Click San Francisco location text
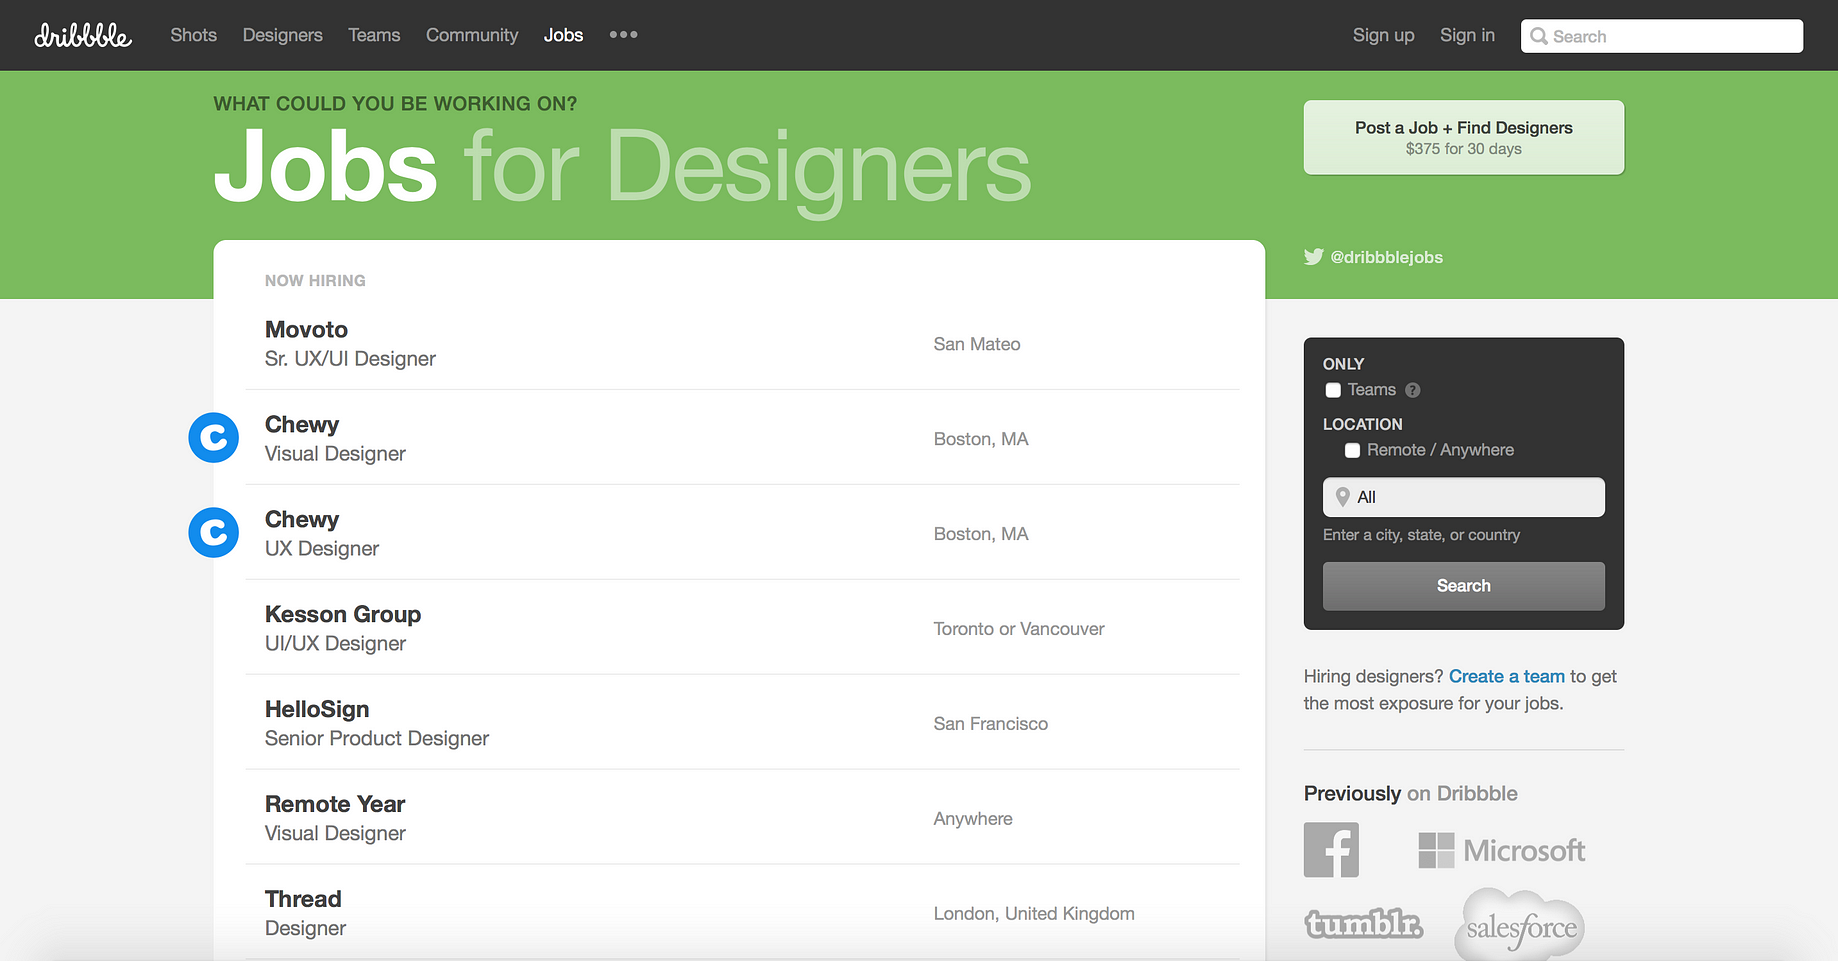This screenshot has width=1838, height=961. coord(991,724)
